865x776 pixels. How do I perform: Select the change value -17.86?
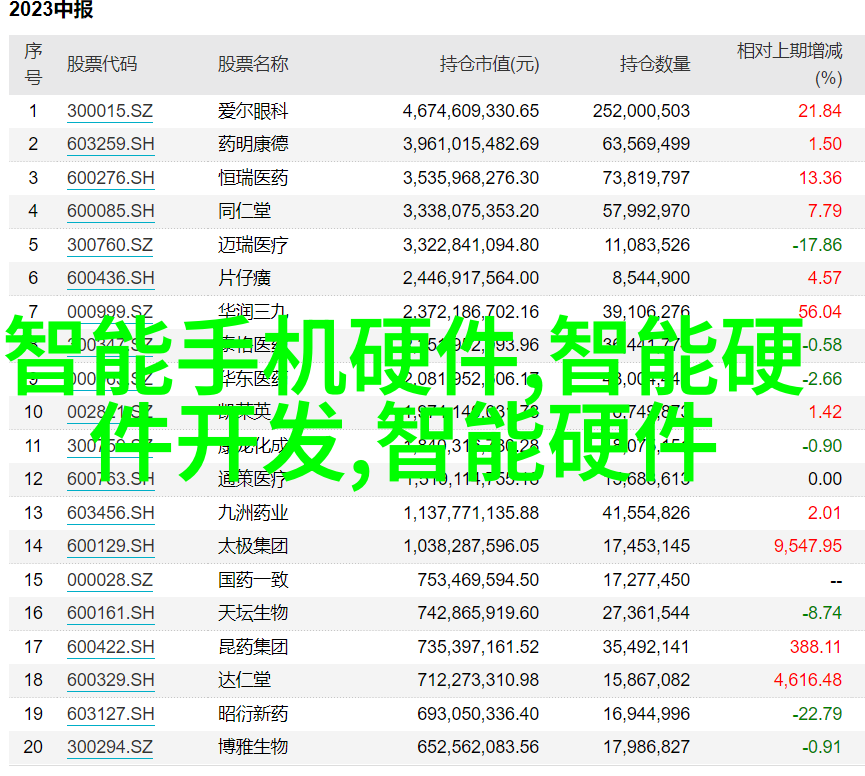pos(817,245)
